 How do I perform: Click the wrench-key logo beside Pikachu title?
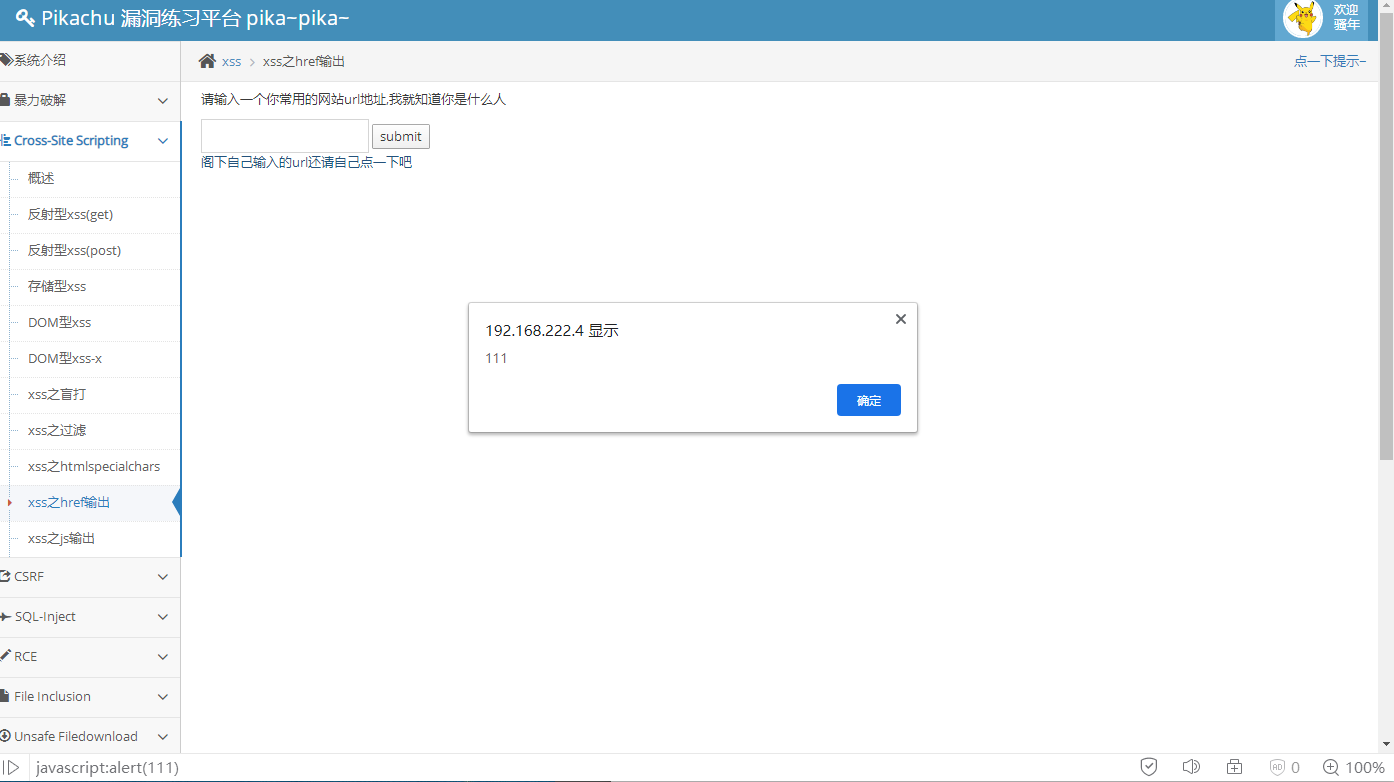click(x=27, y=18)
